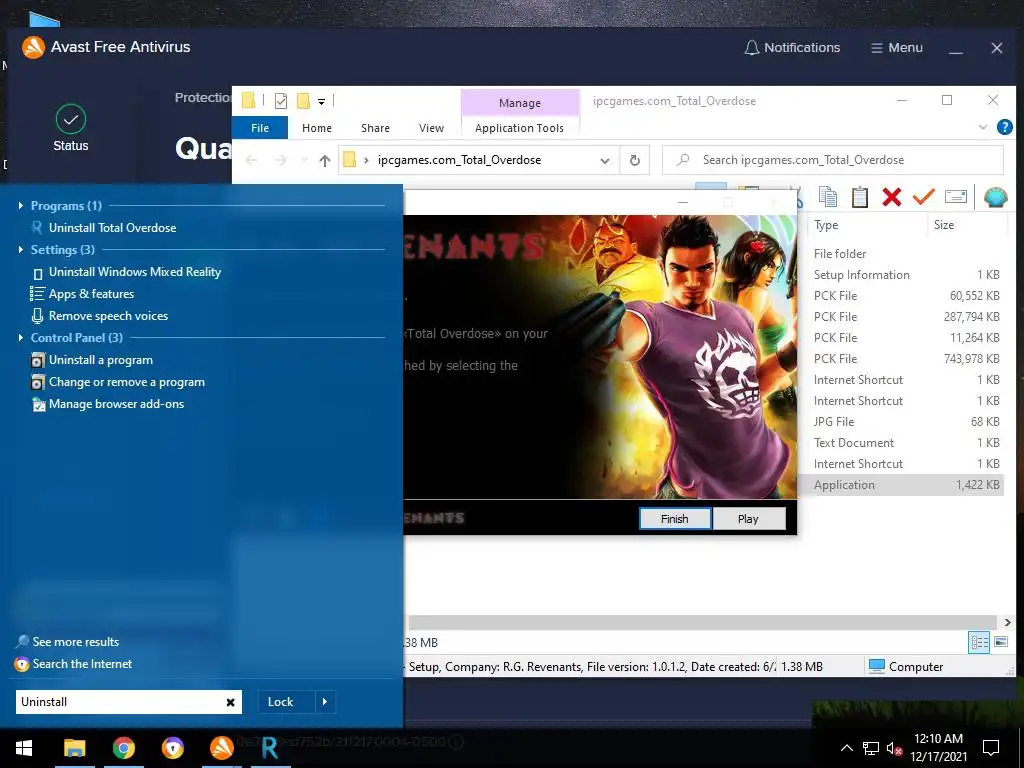Open Google Chrome from the taskbar
Screen dimensions: 1024x768
[x=123, y=748]
